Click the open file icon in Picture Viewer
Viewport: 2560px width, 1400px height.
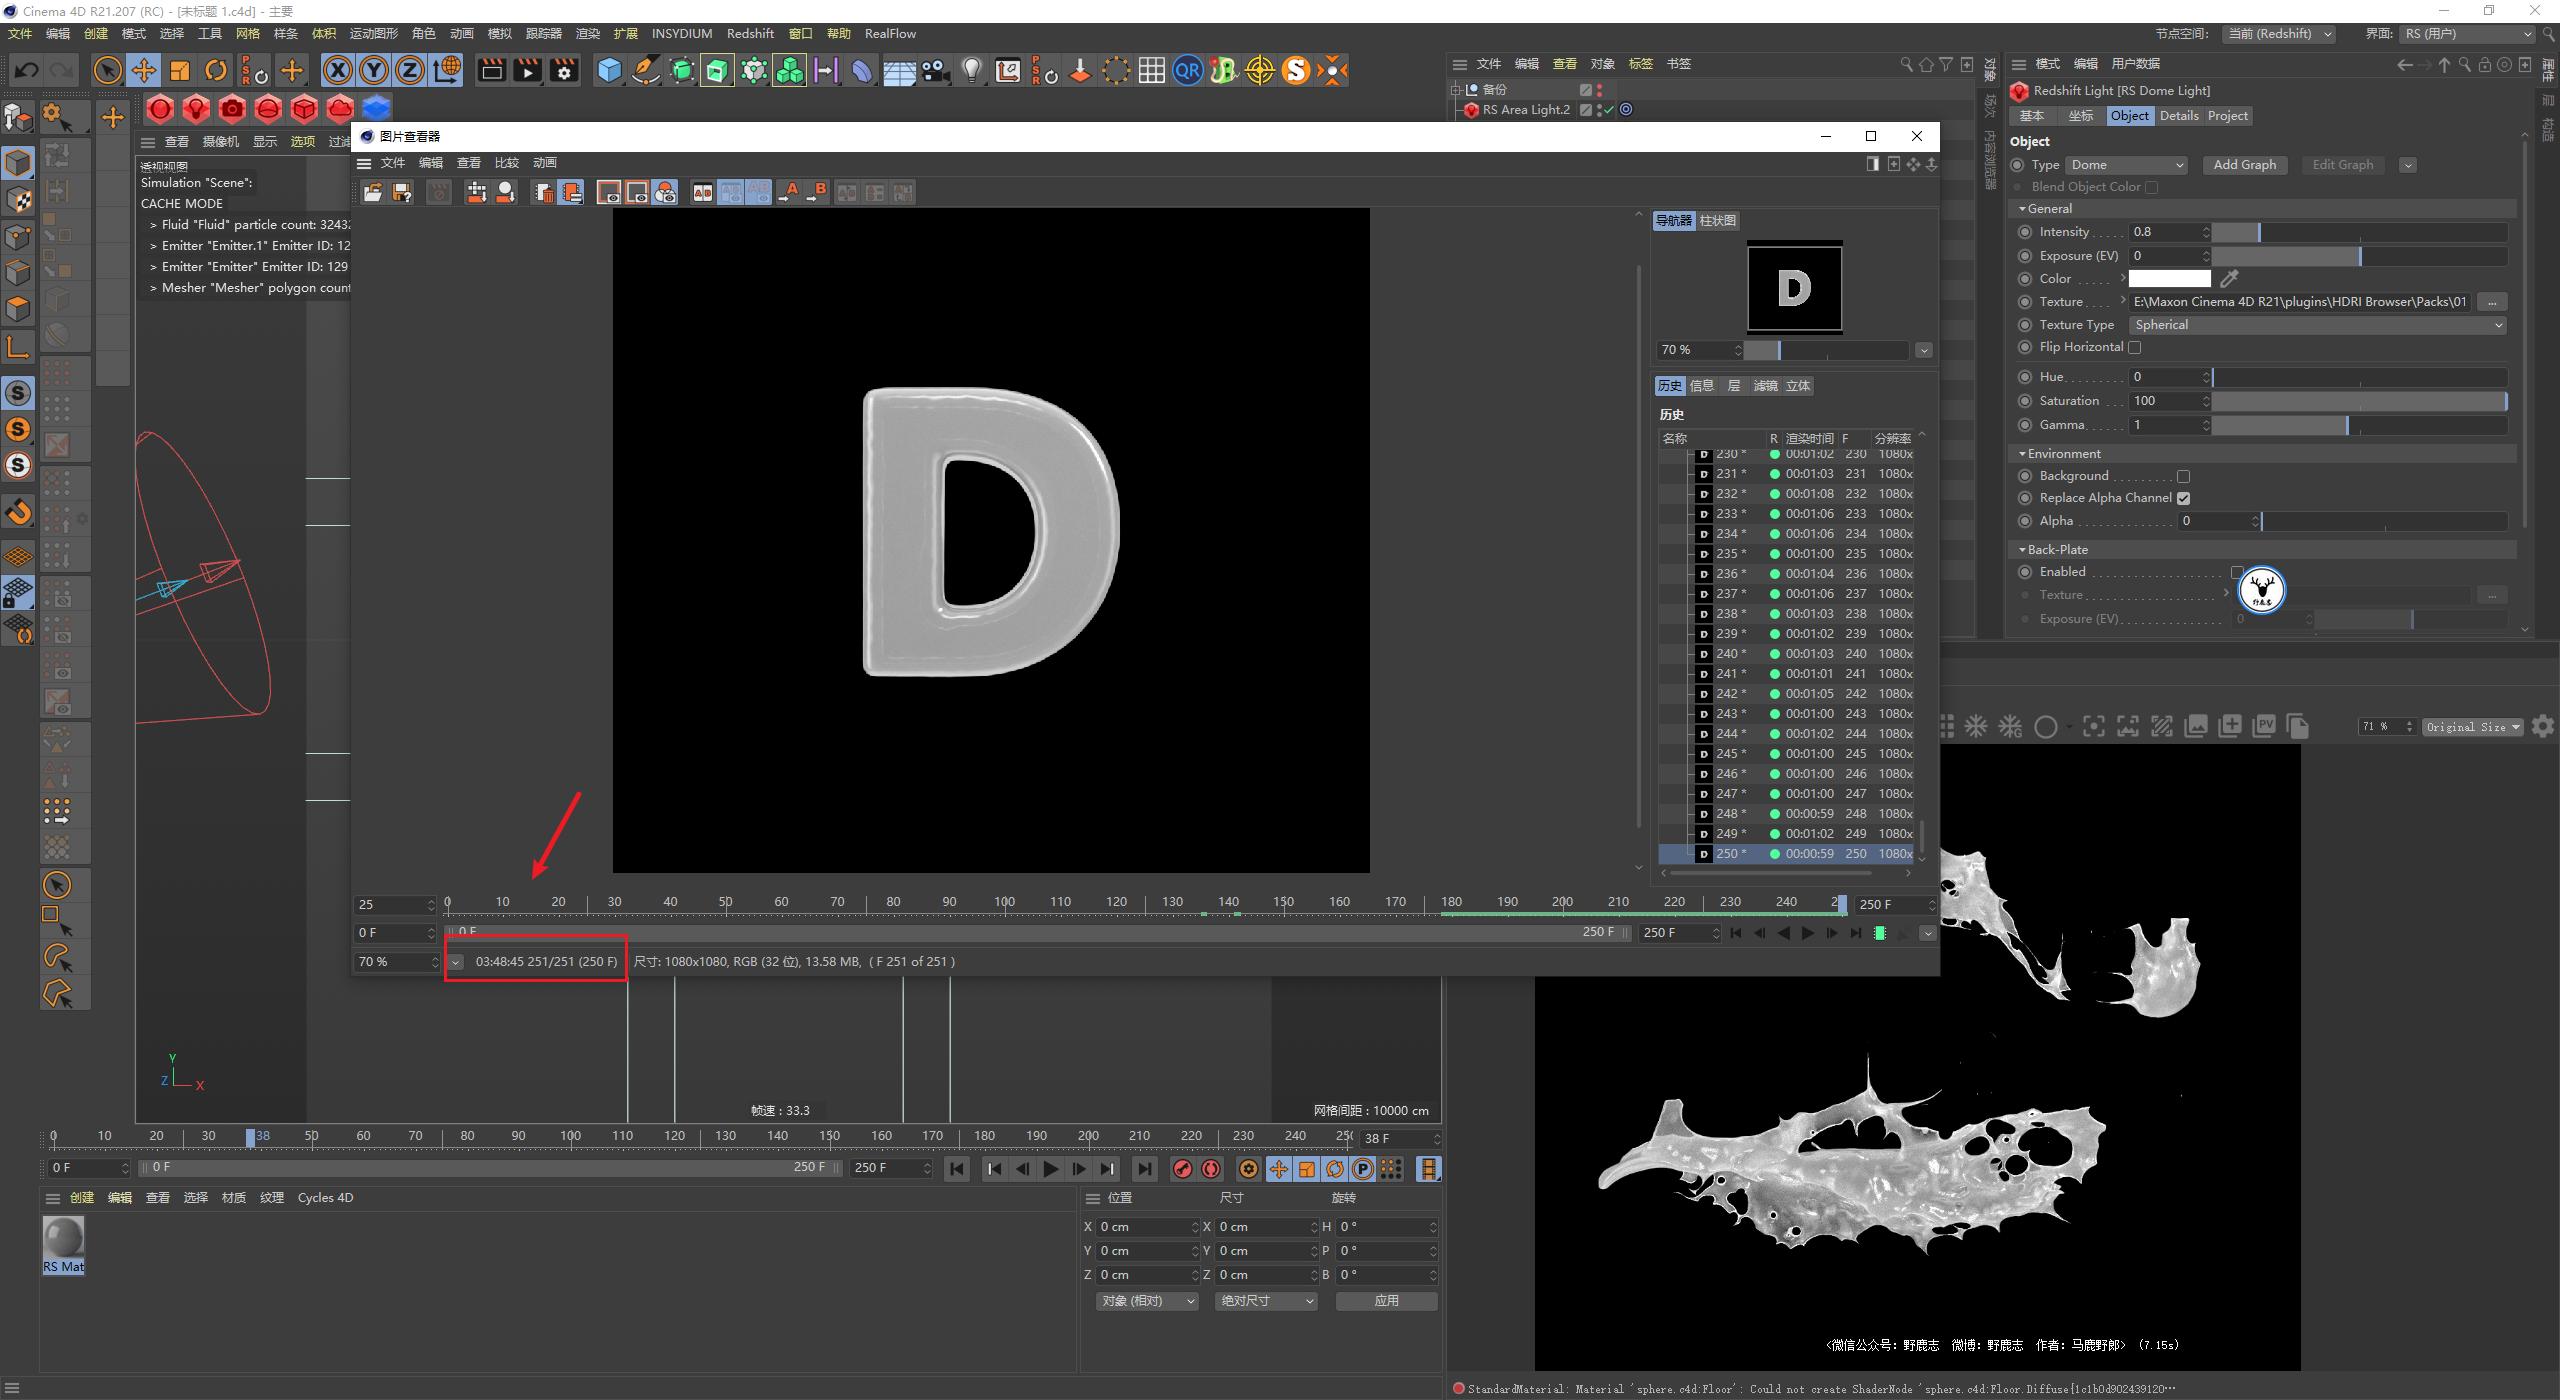click(373, 192)
